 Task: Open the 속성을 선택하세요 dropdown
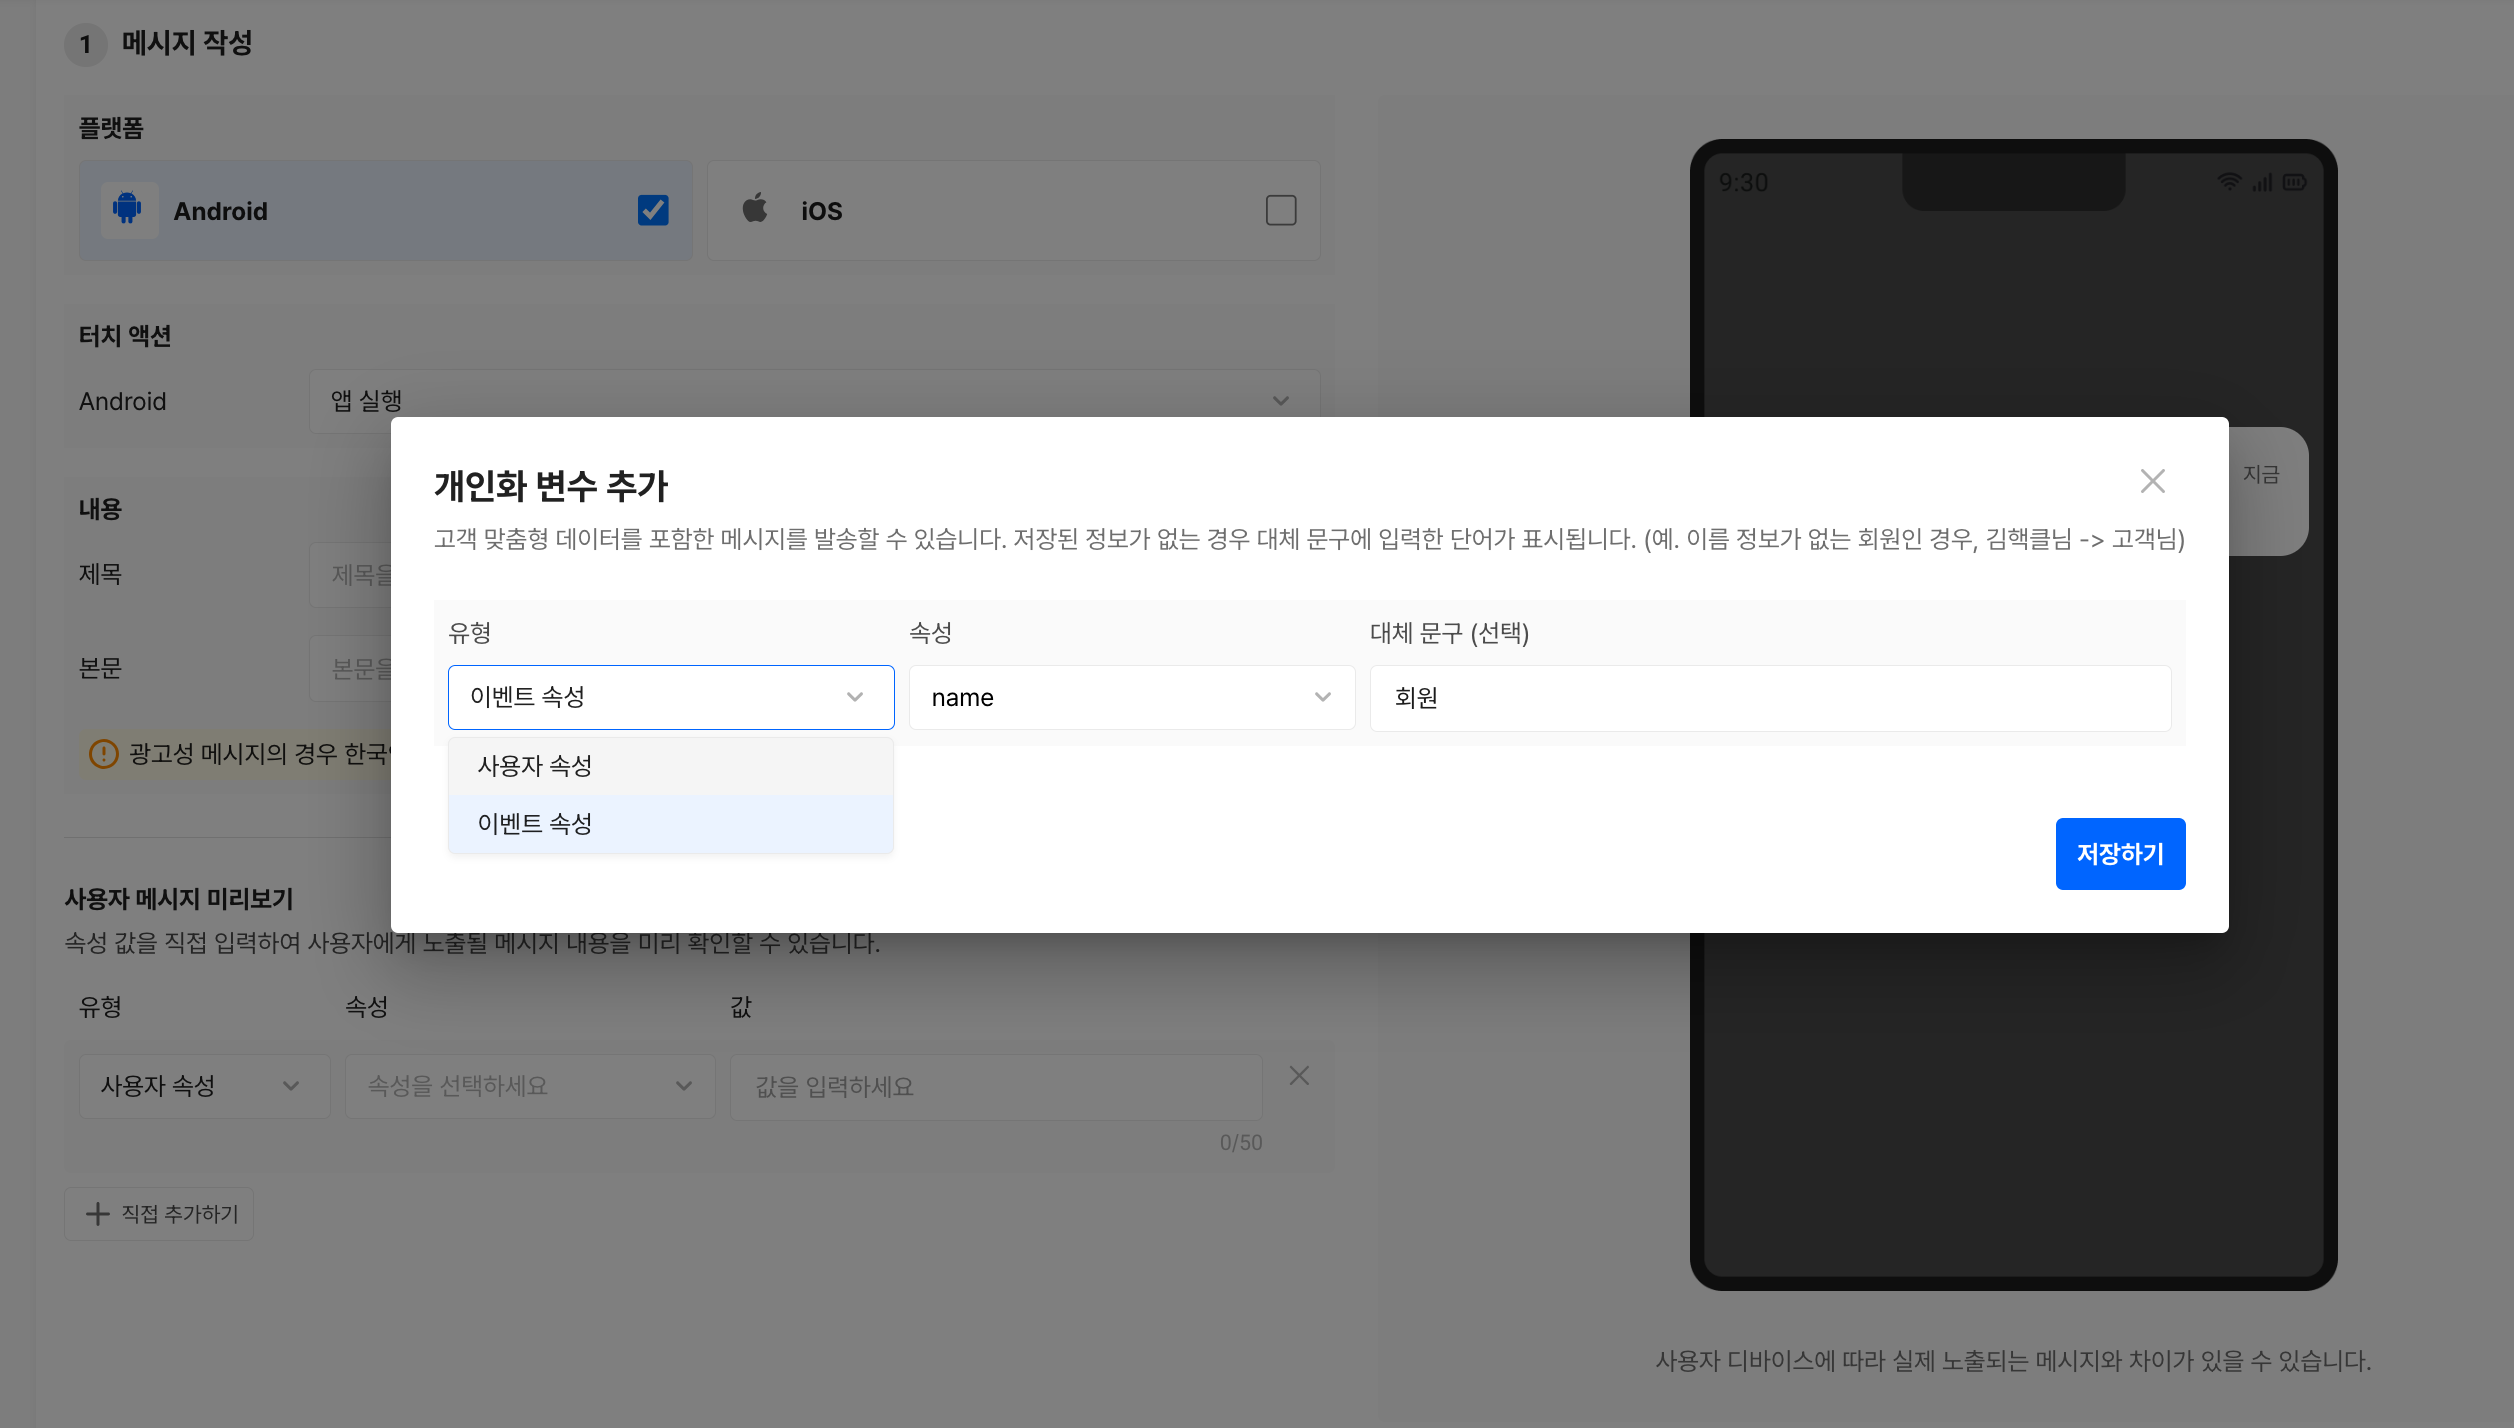(x=530, y=1086)
